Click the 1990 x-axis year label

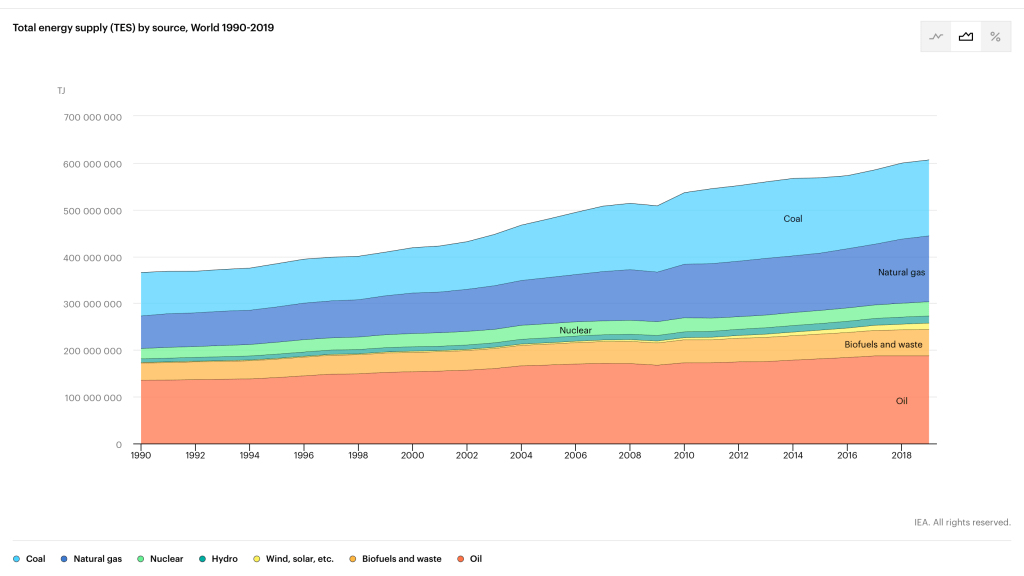tap(141, 455)
